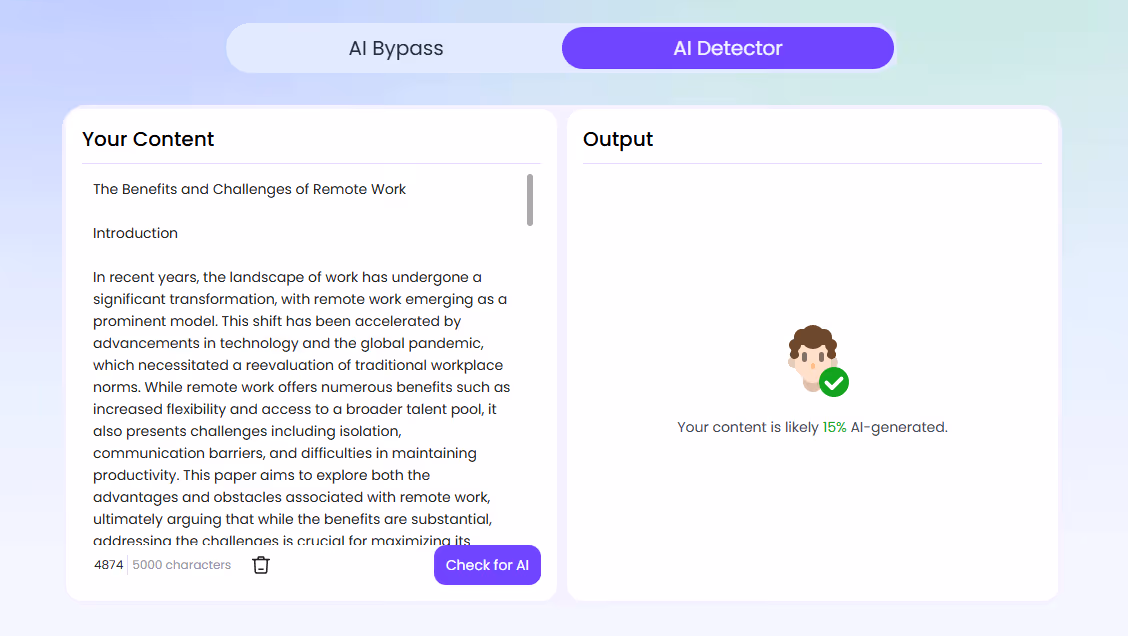Select the AI Detector tab
1128x636 pixels.
(727, 48)
